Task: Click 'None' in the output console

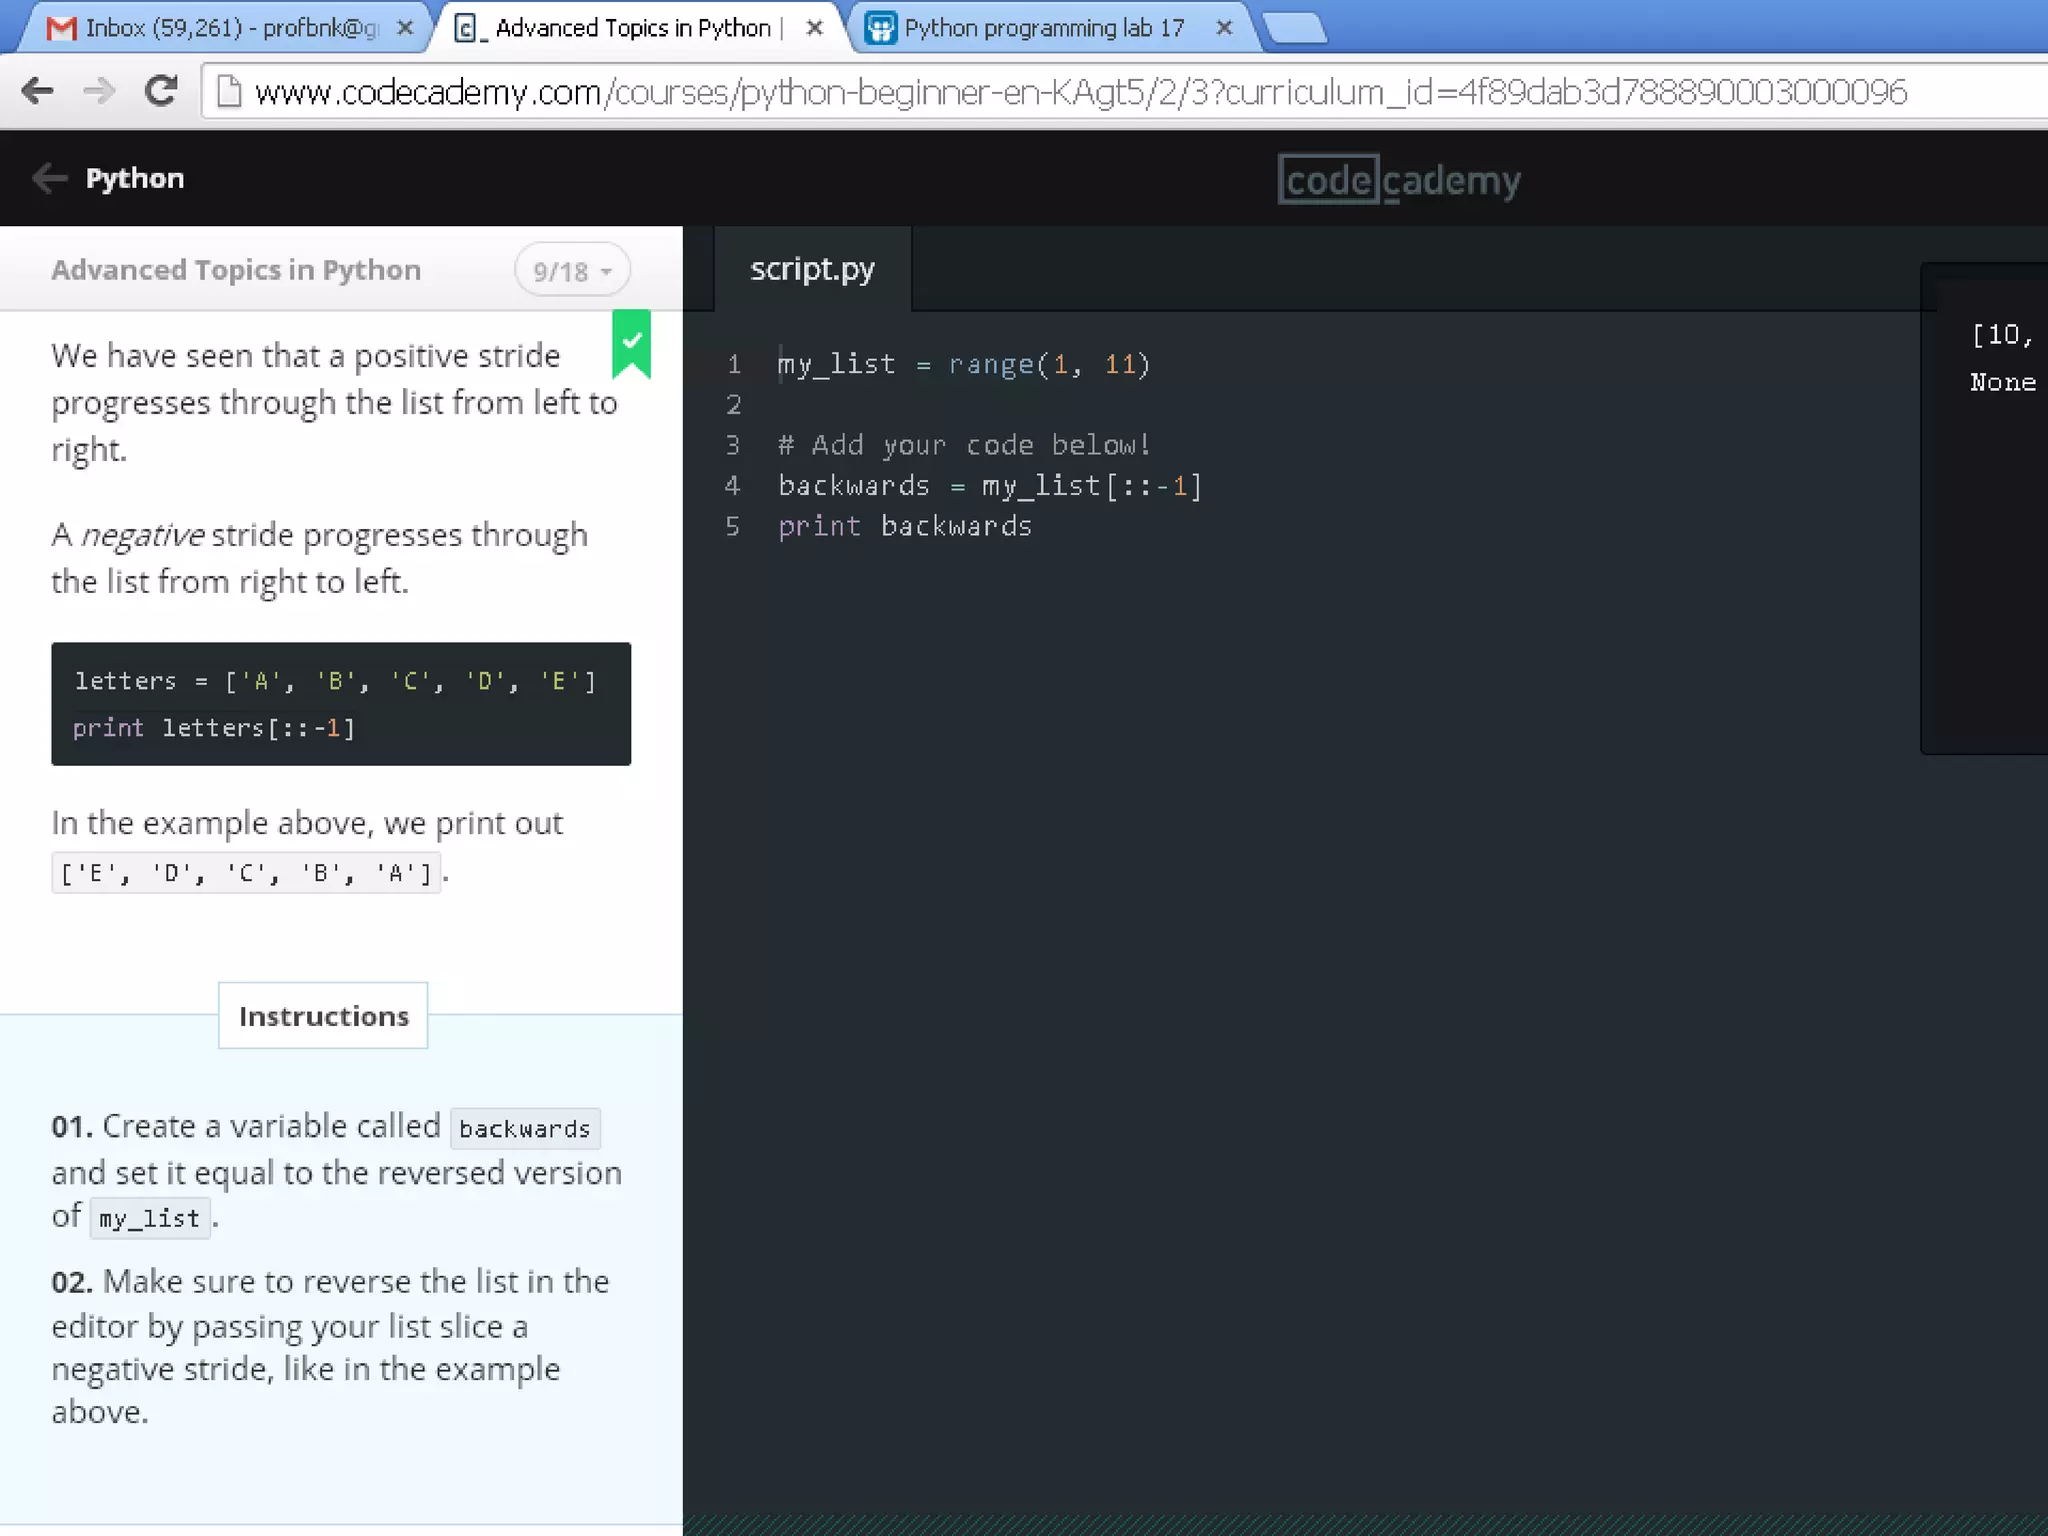Action: [x=2003, y=382]
